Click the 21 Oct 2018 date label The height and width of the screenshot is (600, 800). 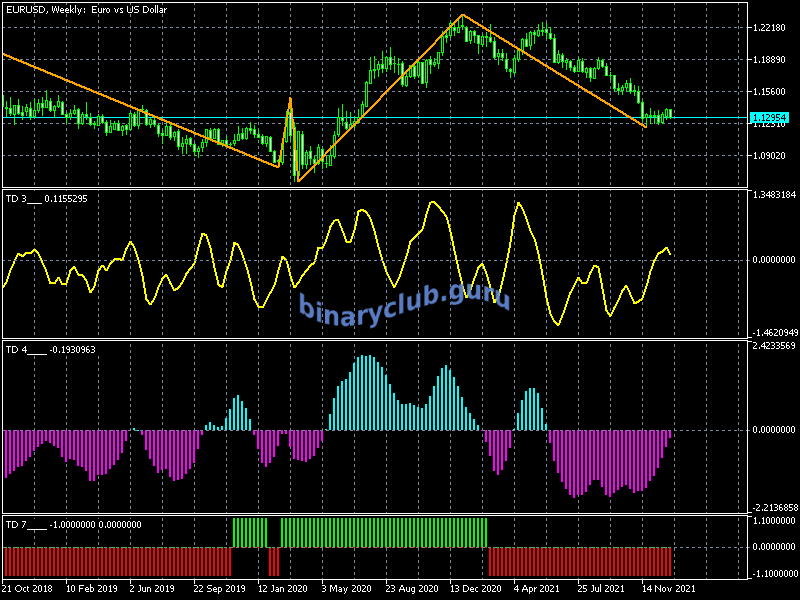[30, 589]
